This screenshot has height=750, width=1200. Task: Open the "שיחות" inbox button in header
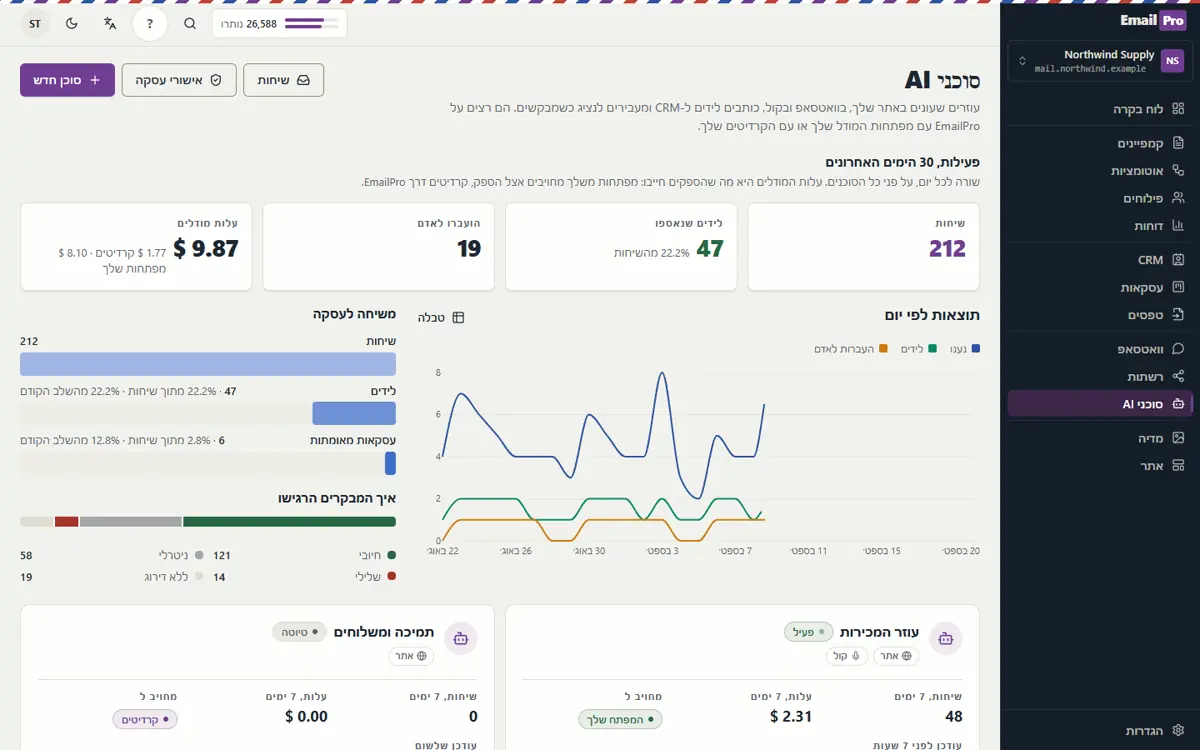(284, 80)
